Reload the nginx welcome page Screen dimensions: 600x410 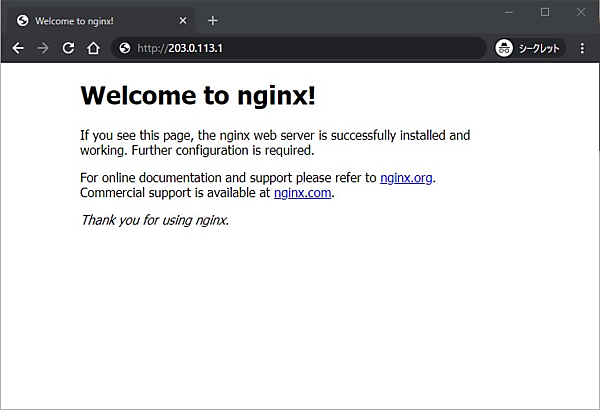pyautogui.click(x=68, y=48)
